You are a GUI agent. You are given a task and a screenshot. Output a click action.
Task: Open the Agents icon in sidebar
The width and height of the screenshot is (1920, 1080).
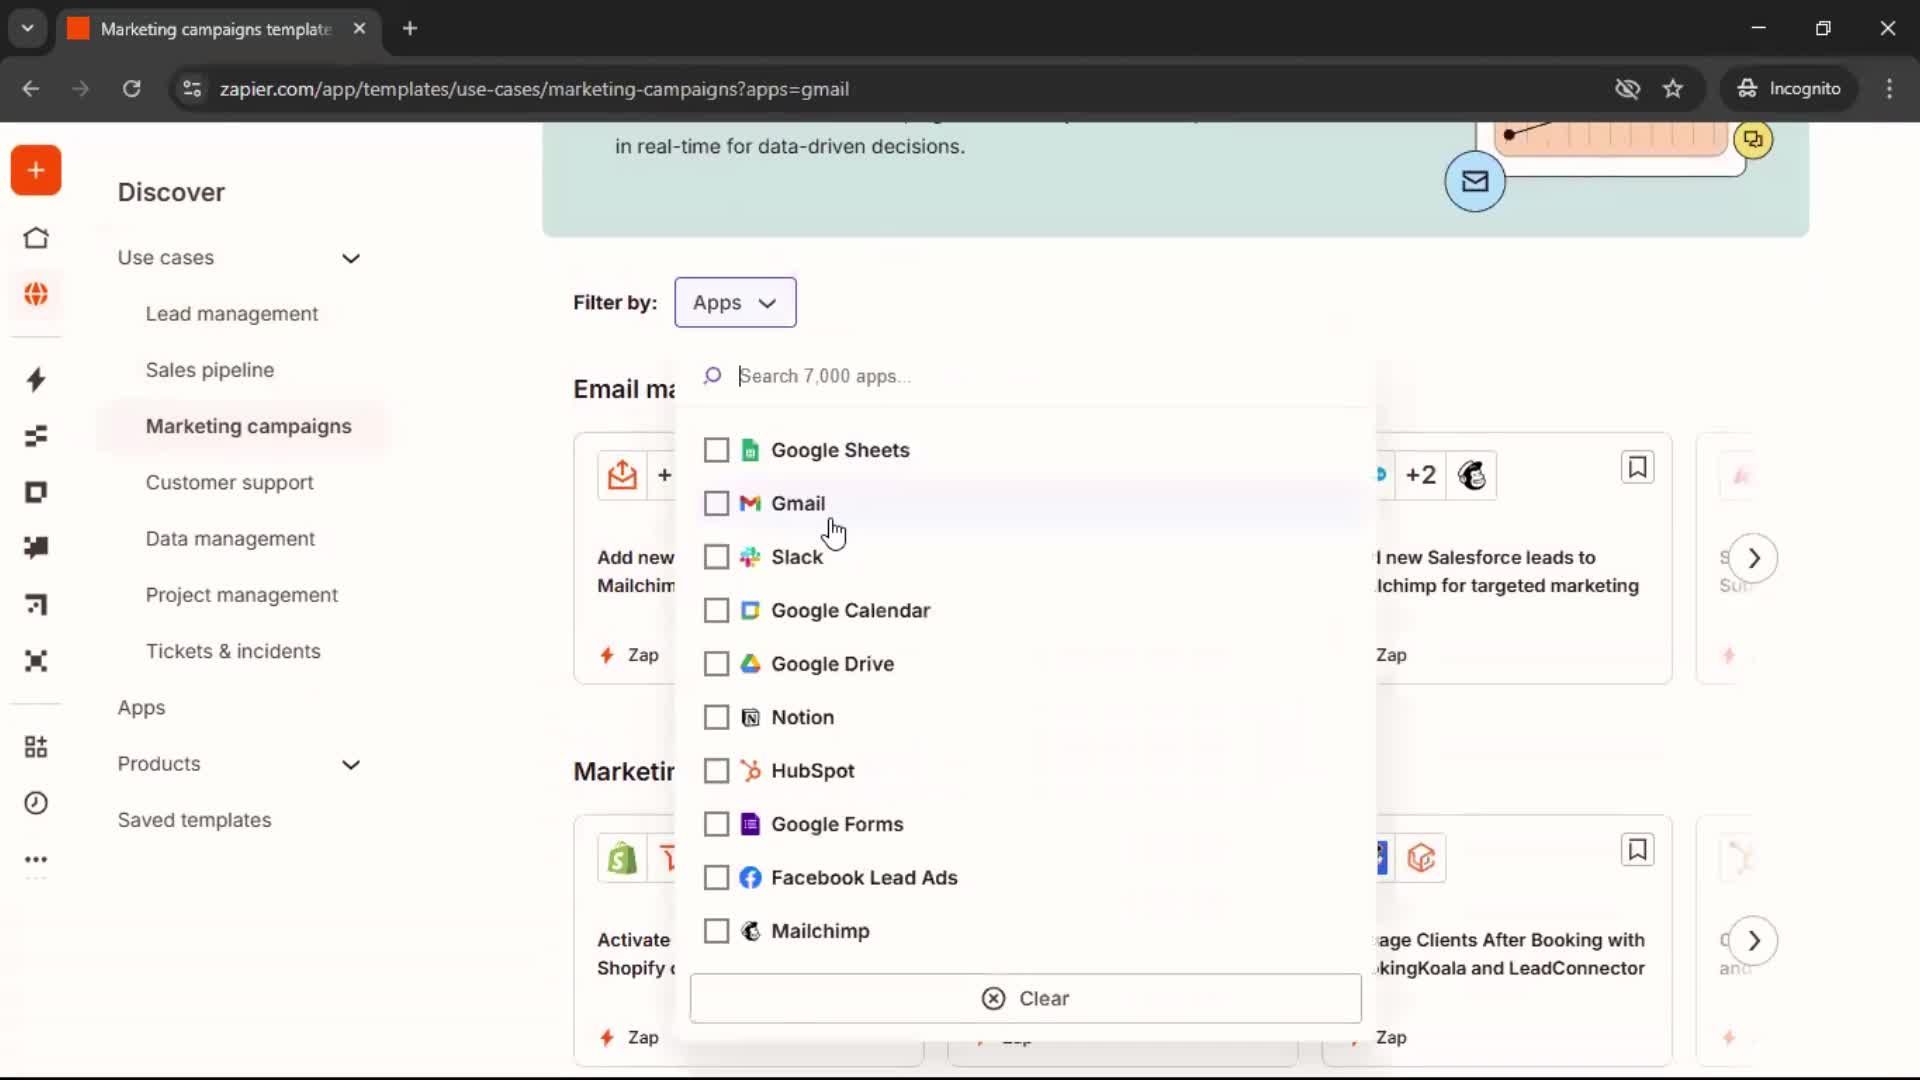36,661
